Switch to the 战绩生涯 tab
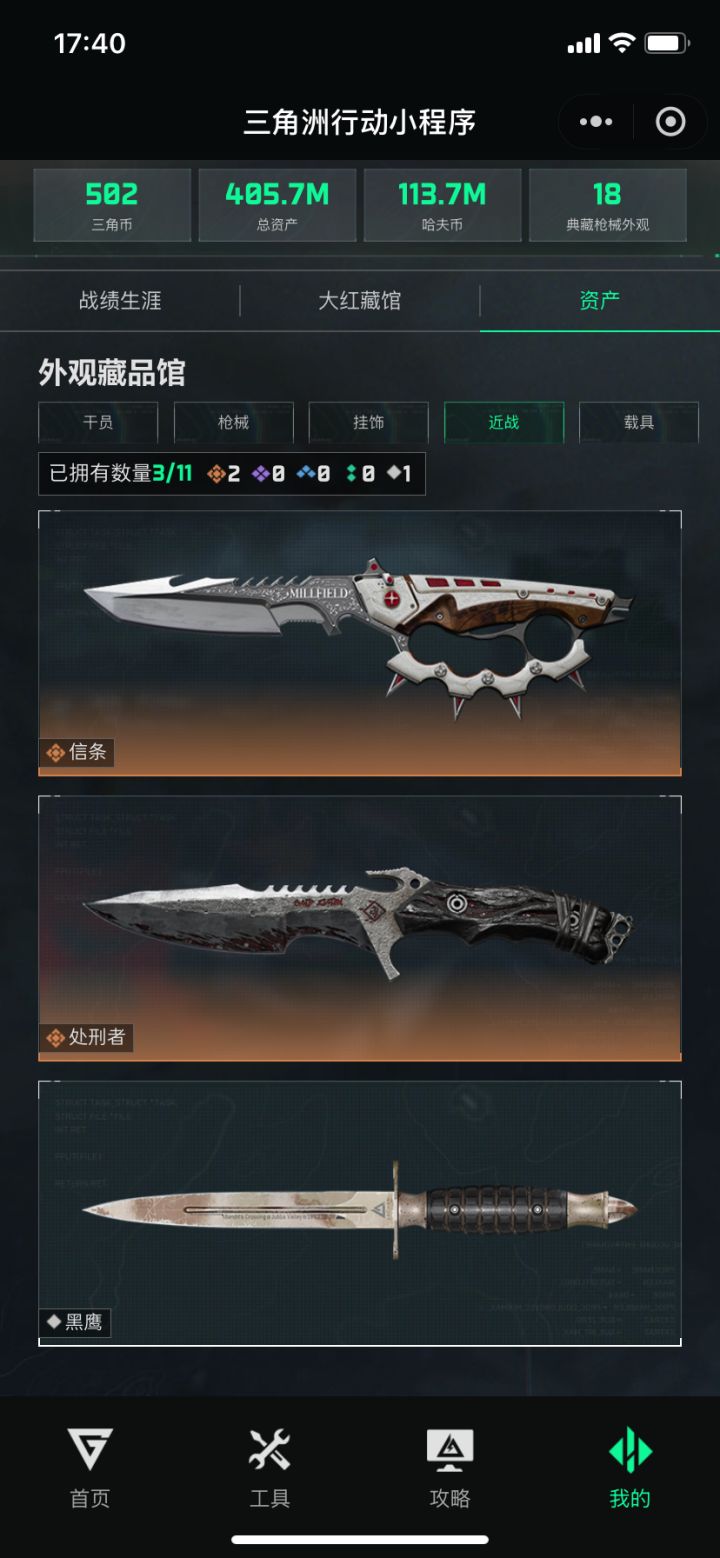The height and width of the screenshot is (1558, 720). [x=120, y=301]
